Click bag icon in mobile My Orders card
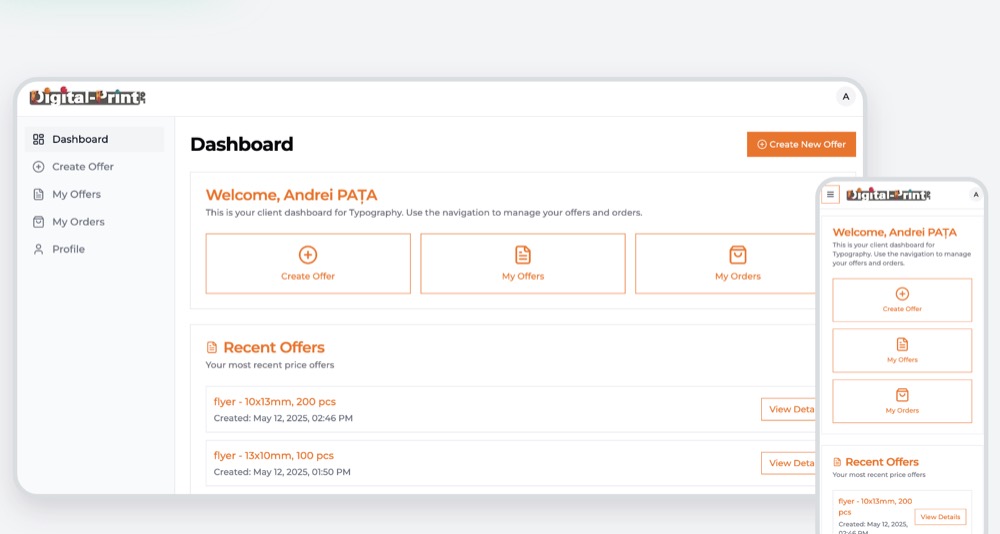The image size is (1000, 534). pos(902,395)
